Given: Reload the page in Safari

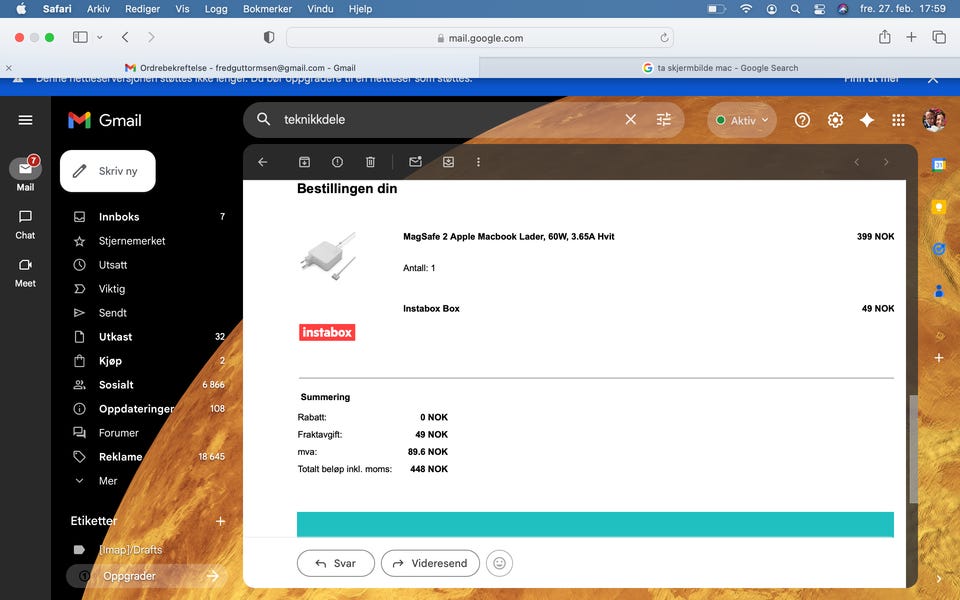Looking at the screenshot, I should (664, 38).
